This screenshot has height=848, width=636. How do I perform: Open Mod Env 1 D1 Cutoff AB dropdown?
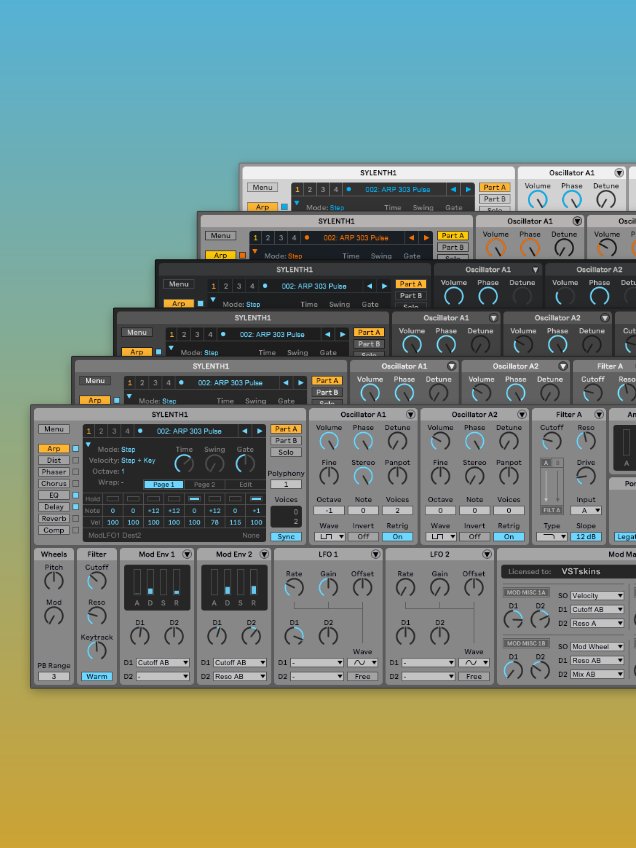pyautogui.click(x=163, y=662)
